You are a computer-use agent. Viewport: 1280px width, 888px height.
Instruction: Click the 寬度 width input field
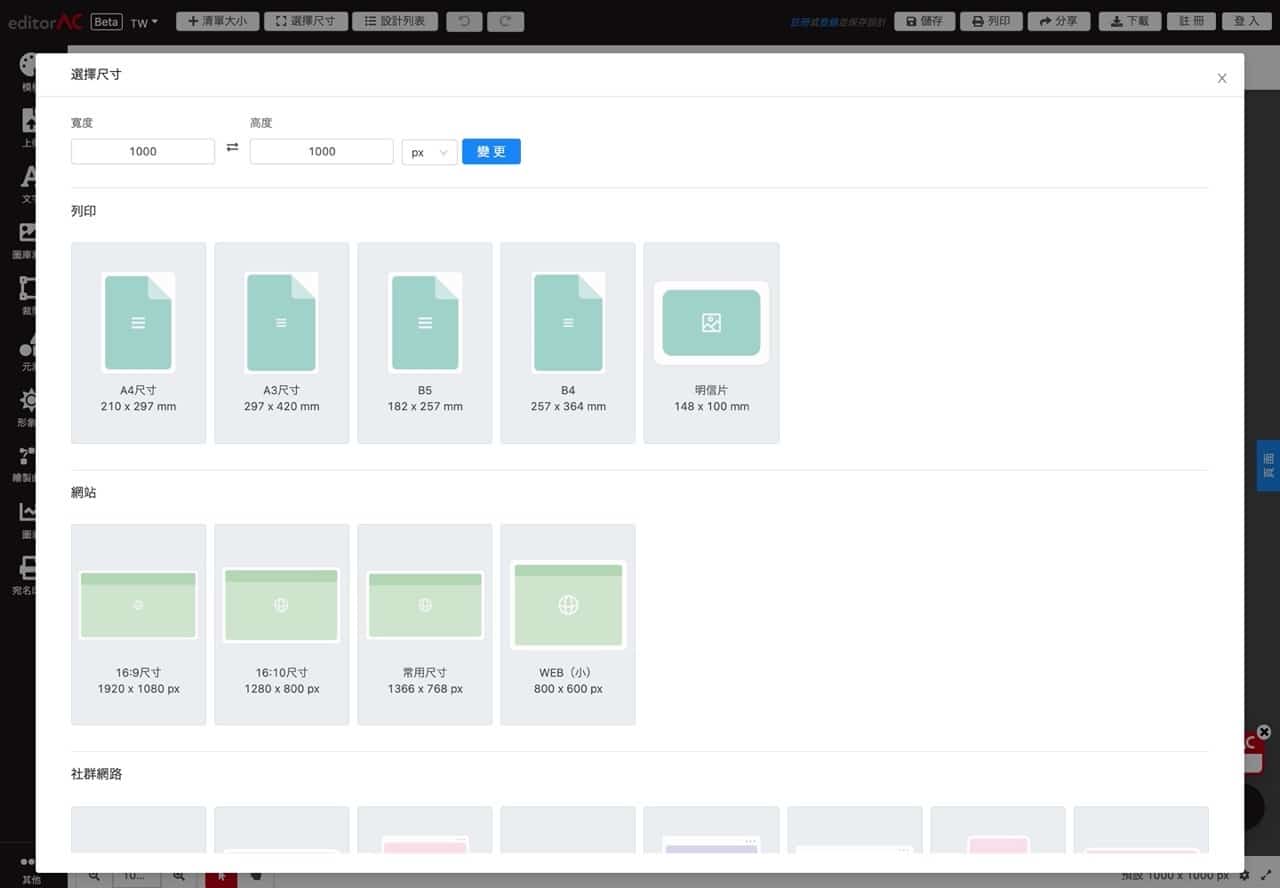click(x=143, y=152)
